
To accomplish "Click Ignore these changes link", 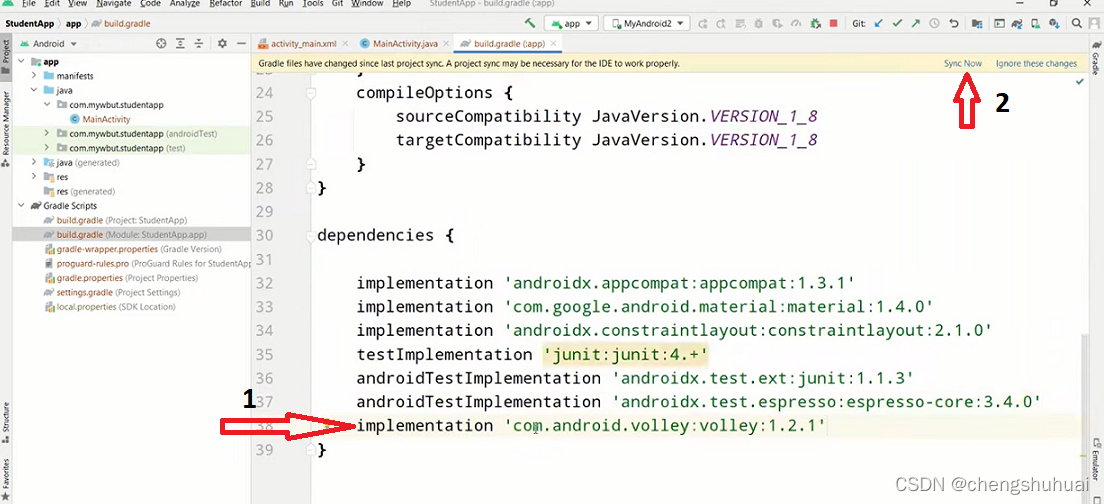I will 1036,63.
